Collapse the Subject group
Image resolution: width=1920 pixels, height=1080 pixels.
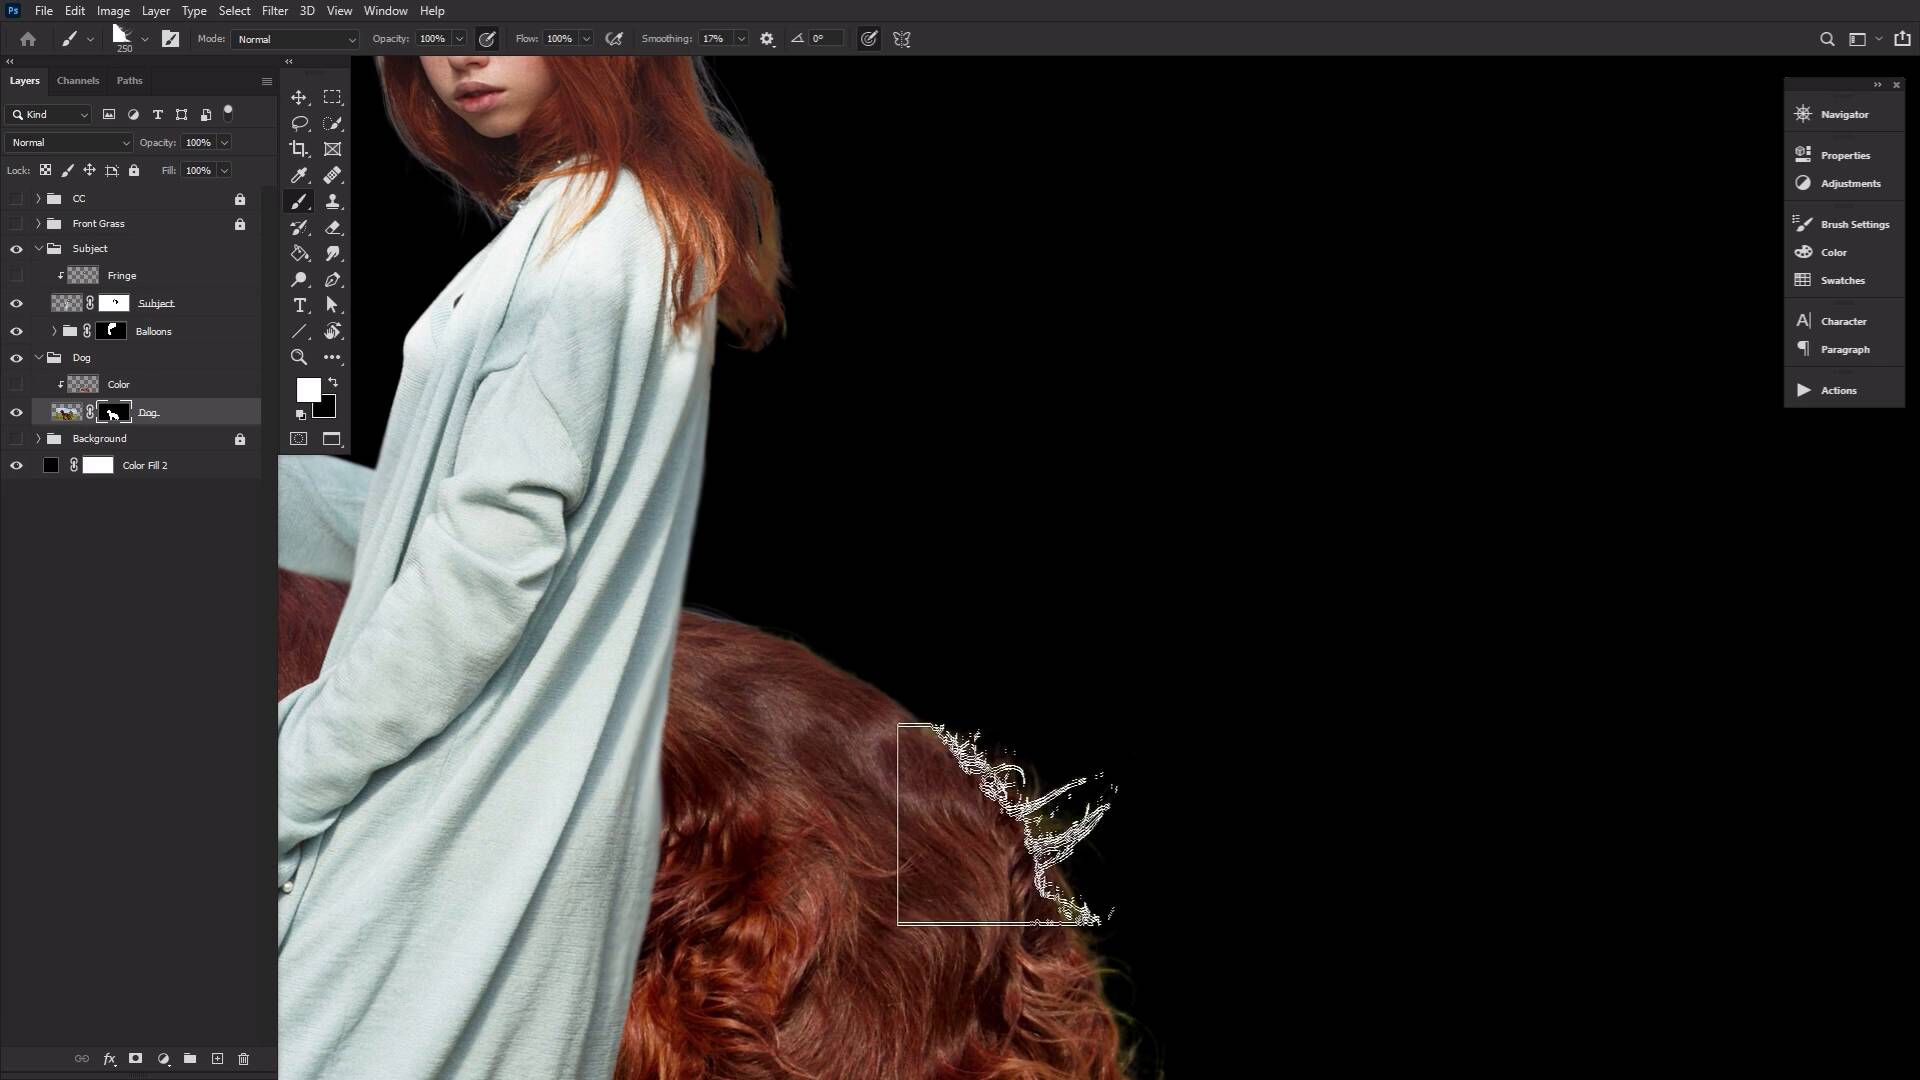[37, 248]
